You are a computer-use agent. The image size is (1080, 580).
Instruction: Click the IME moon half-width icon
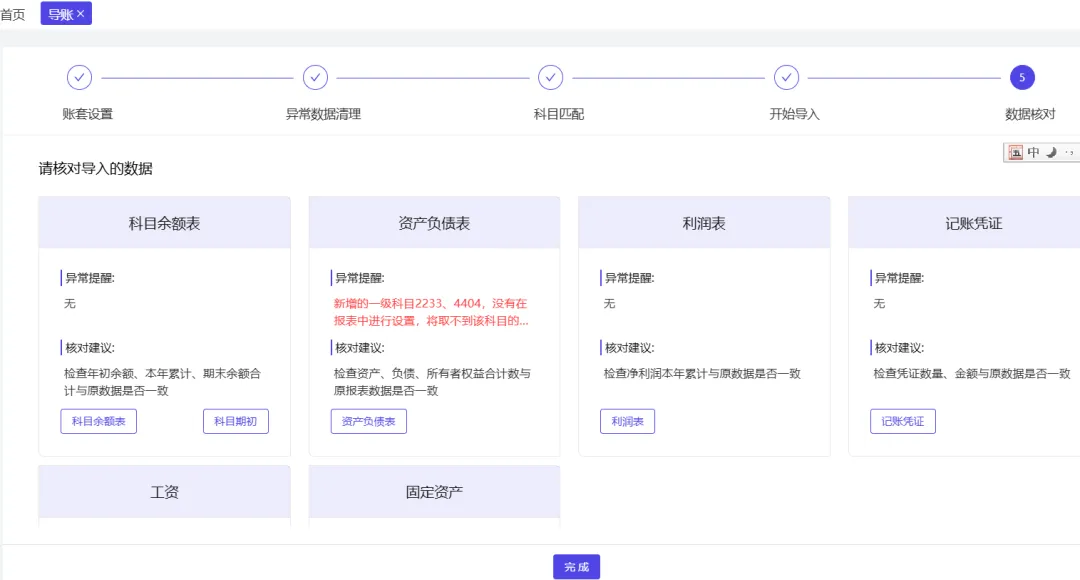1051,152
